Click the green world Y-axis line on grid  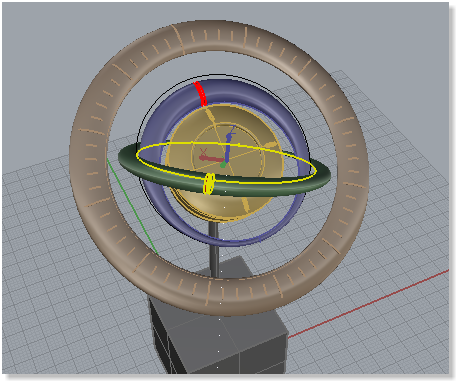click(132, 206)
